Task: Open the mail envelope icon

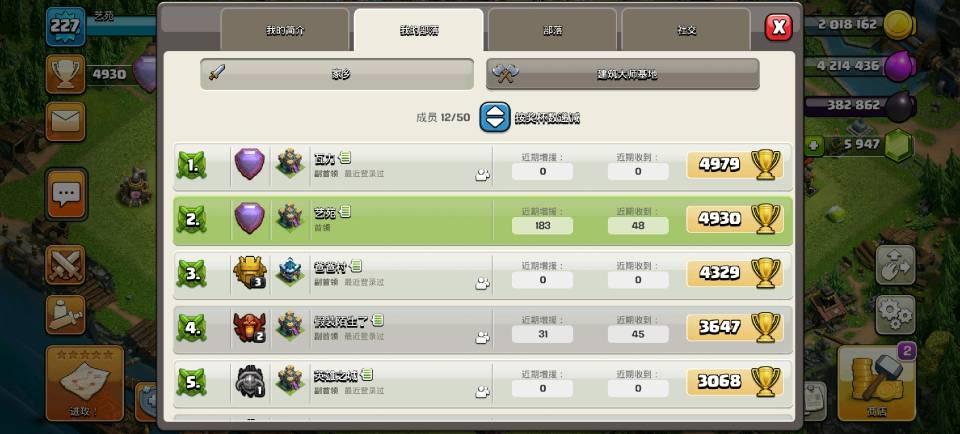Action: pyautogui.click(x=66, y=121)
